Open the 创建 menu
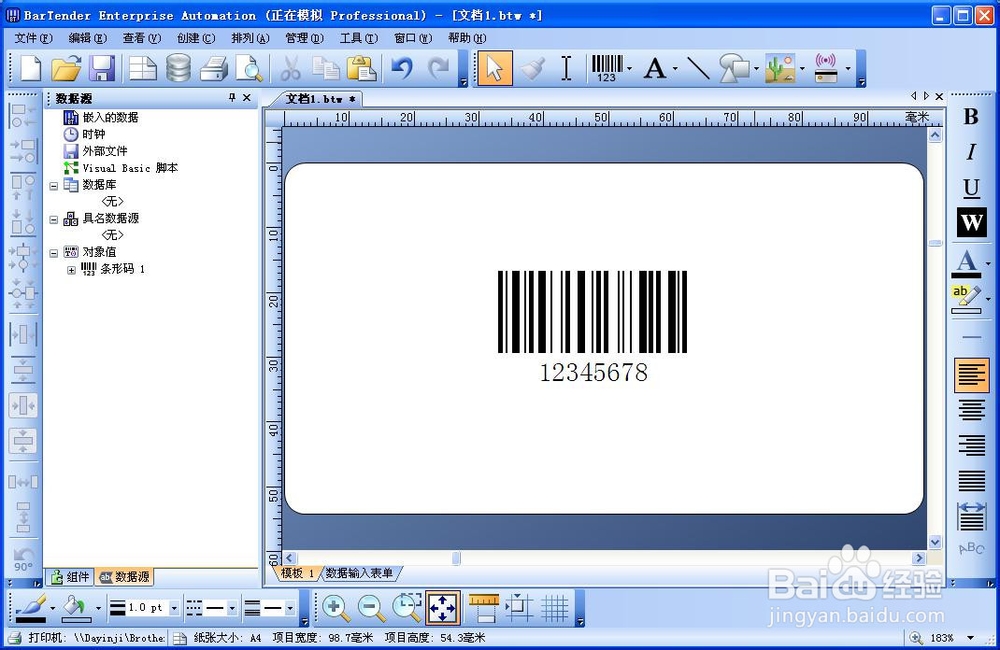 coord(196,38)
